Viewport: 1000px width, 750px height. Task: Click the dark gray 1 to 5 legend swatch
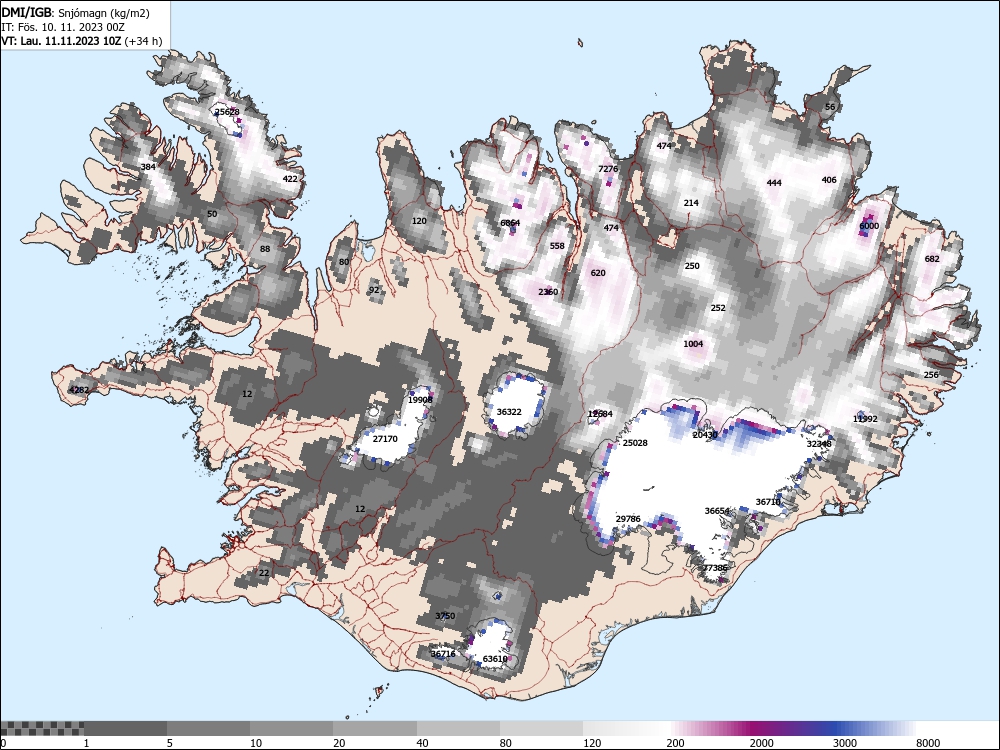[125, 728]
